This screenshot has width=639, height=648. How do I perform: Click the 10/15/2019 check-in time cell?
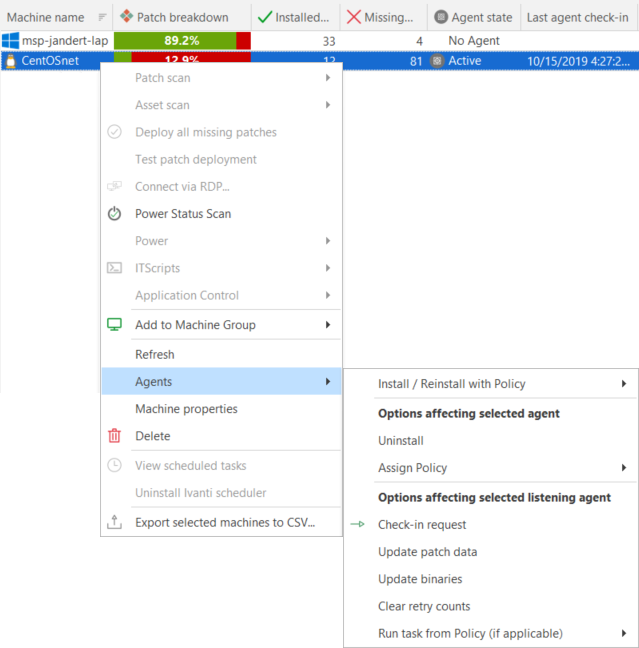click(578, 61)
